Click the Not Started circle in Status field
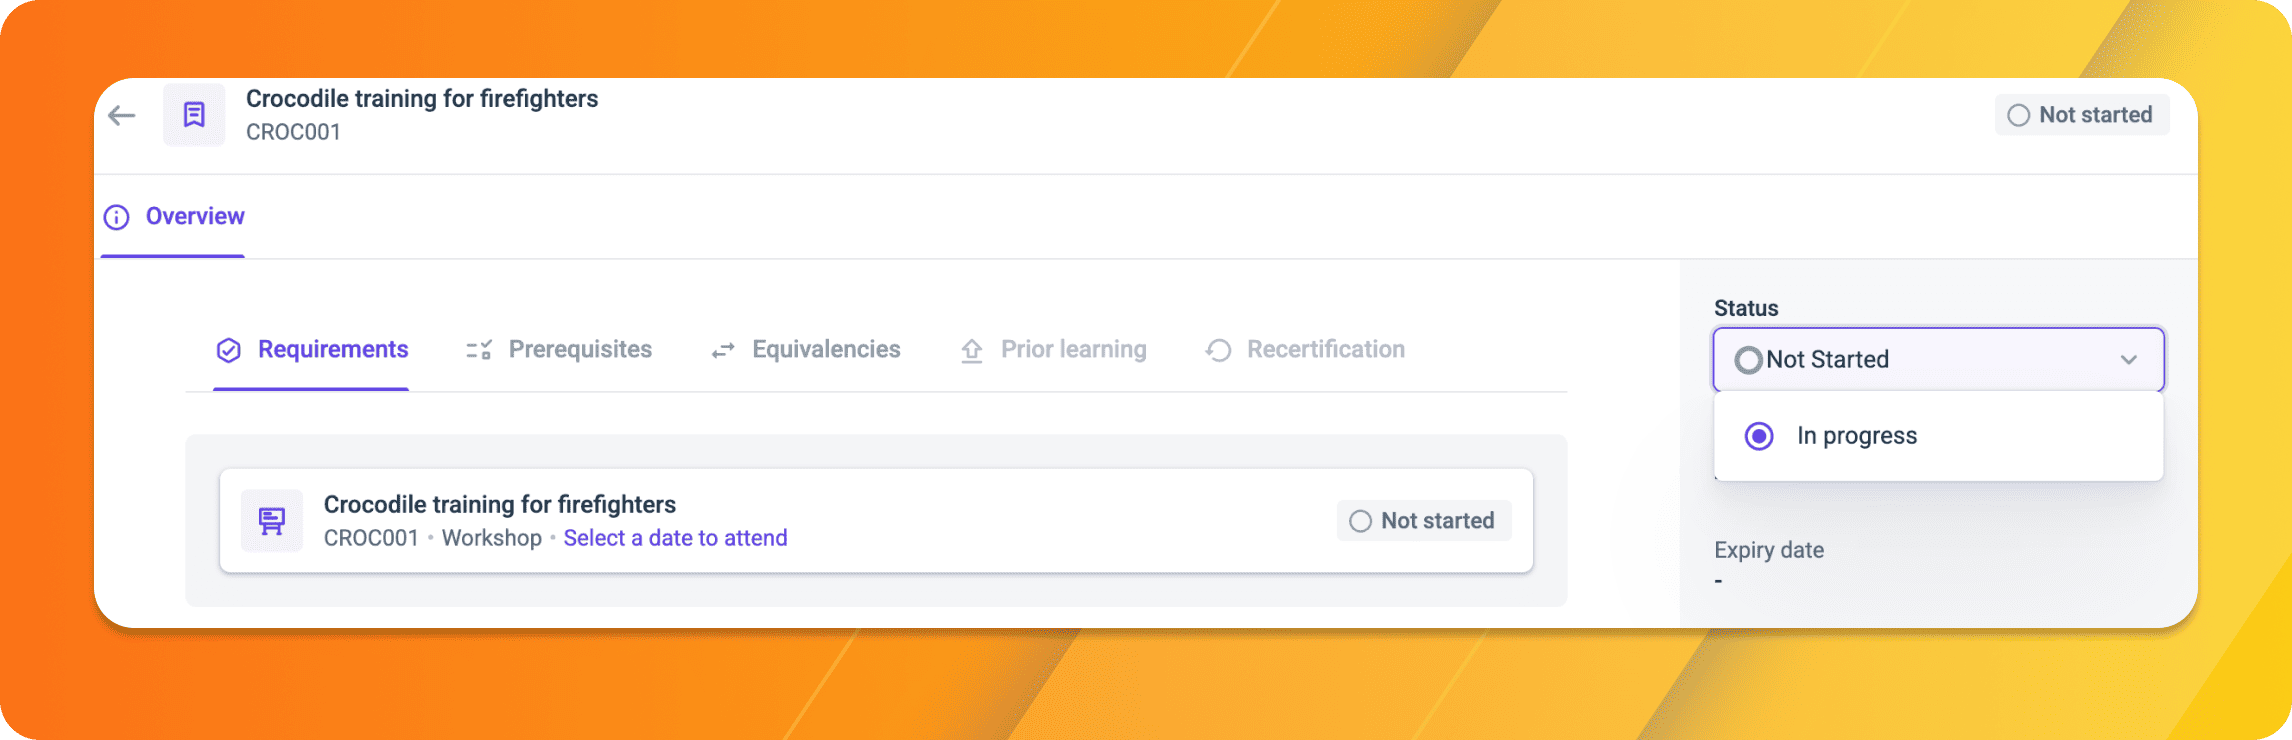2292x740 pixels. point(1748,360)
